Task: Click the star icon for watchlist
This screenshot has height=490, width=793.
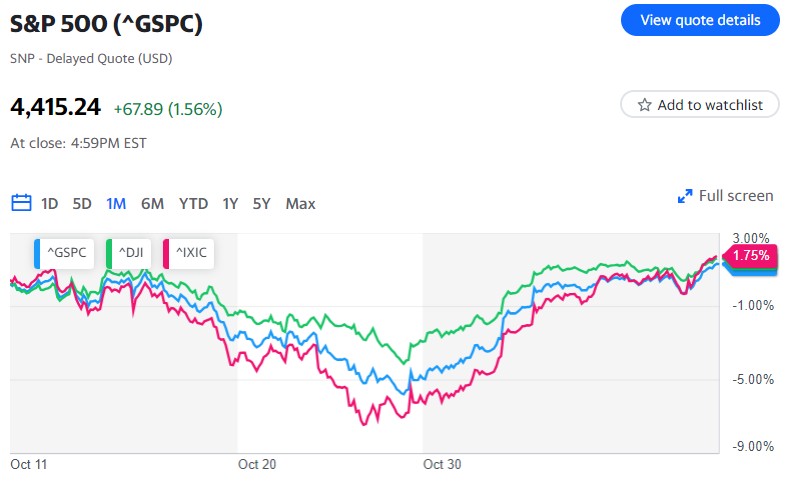Action: tap(645, 104)
